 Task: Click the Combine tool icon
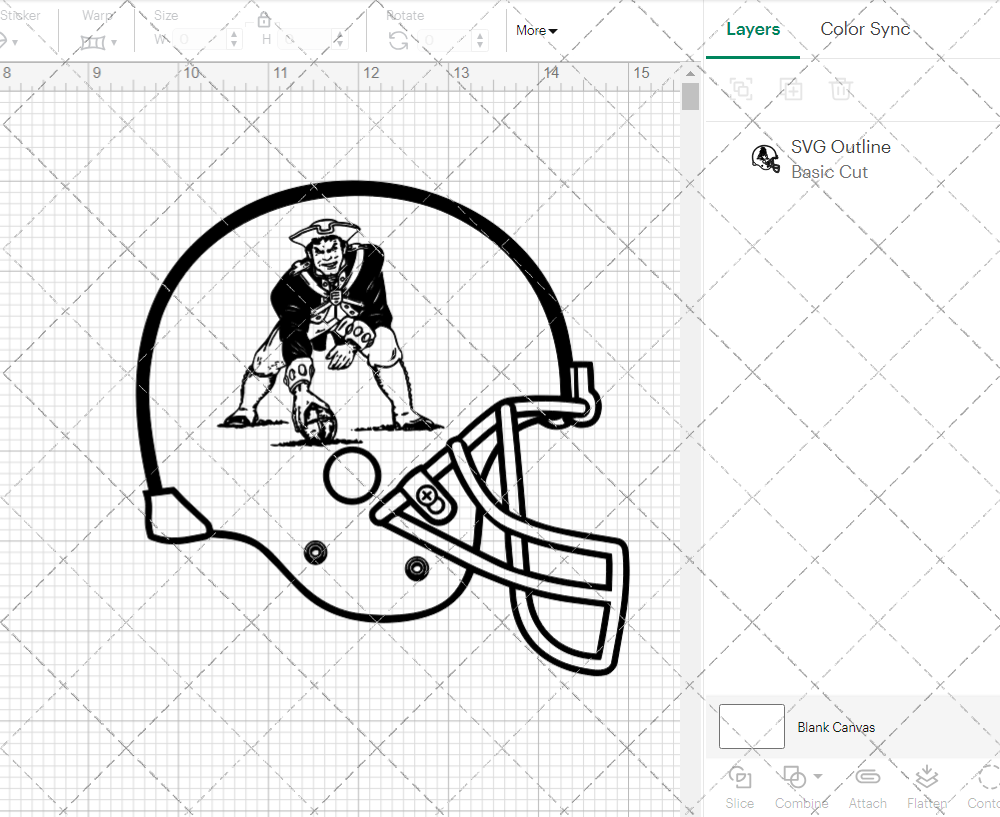pyautogui.click(x=794, y=777)
